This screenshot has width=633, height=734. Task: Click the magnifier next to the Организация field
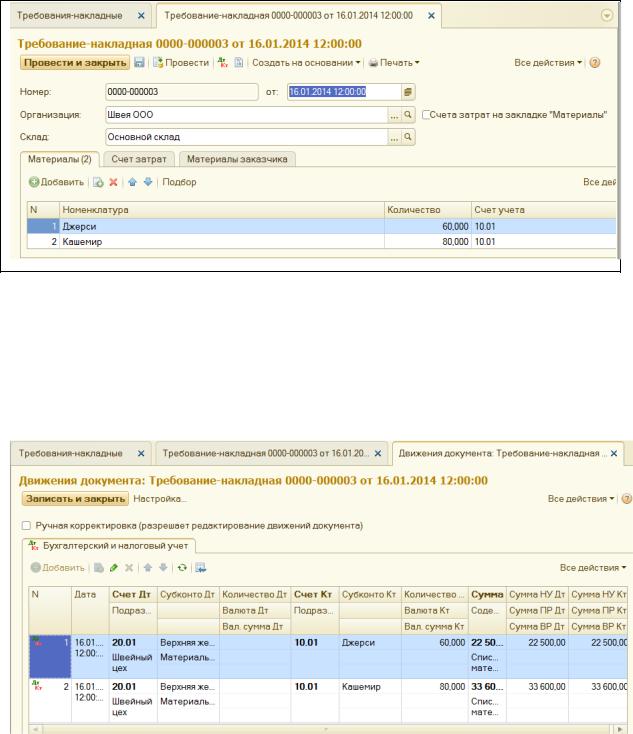pyautogui.click(x=408, y=115)
